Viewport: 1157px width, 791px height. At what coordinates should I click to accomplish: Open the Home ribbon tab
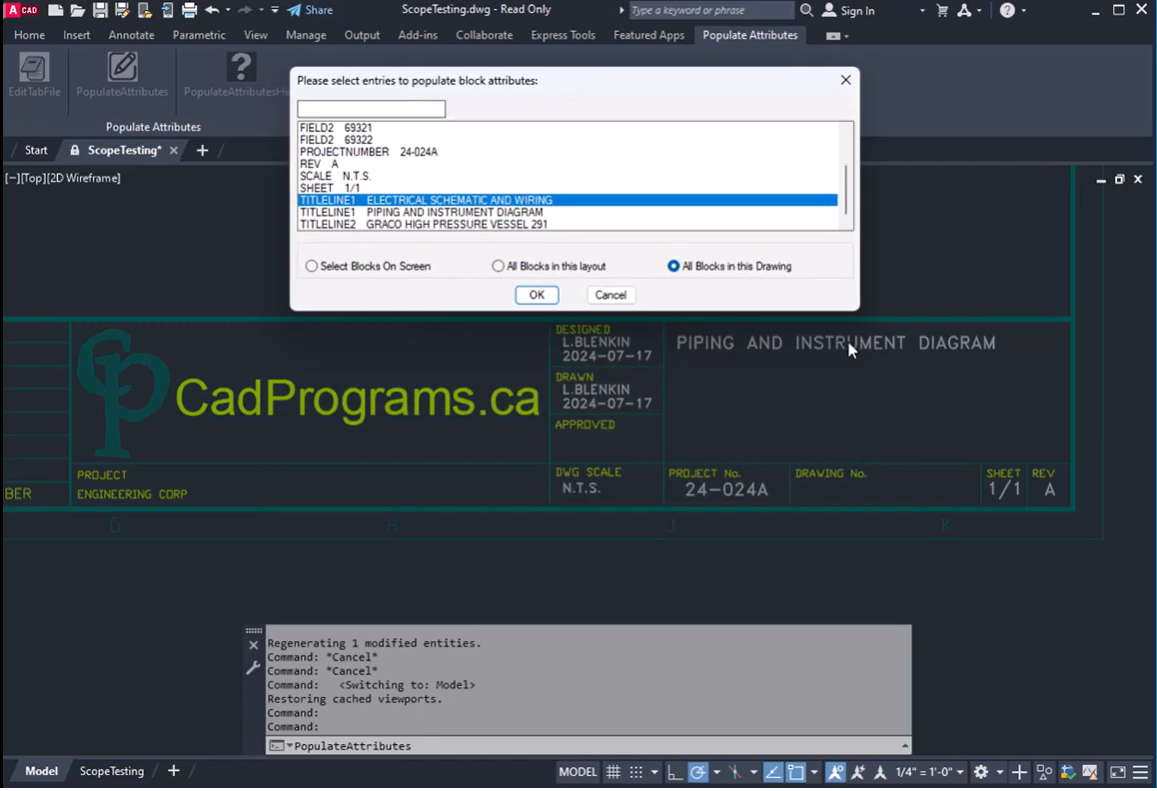[x=30, y=35]
